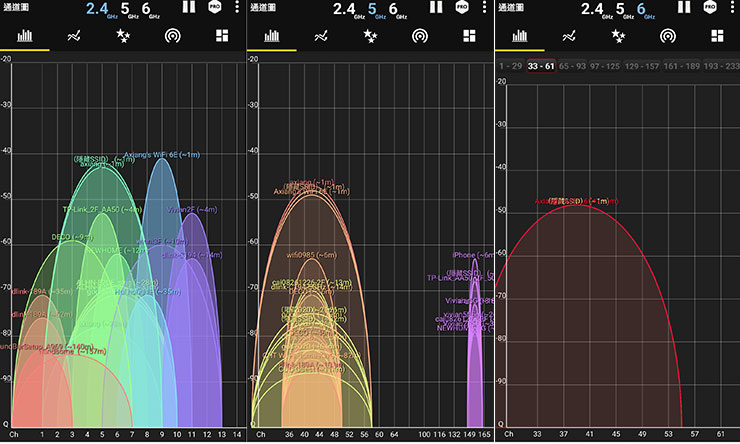
Task: Tap the "iPhone (~6m" label in 5 GHz graph
Action: pos(473,255)
